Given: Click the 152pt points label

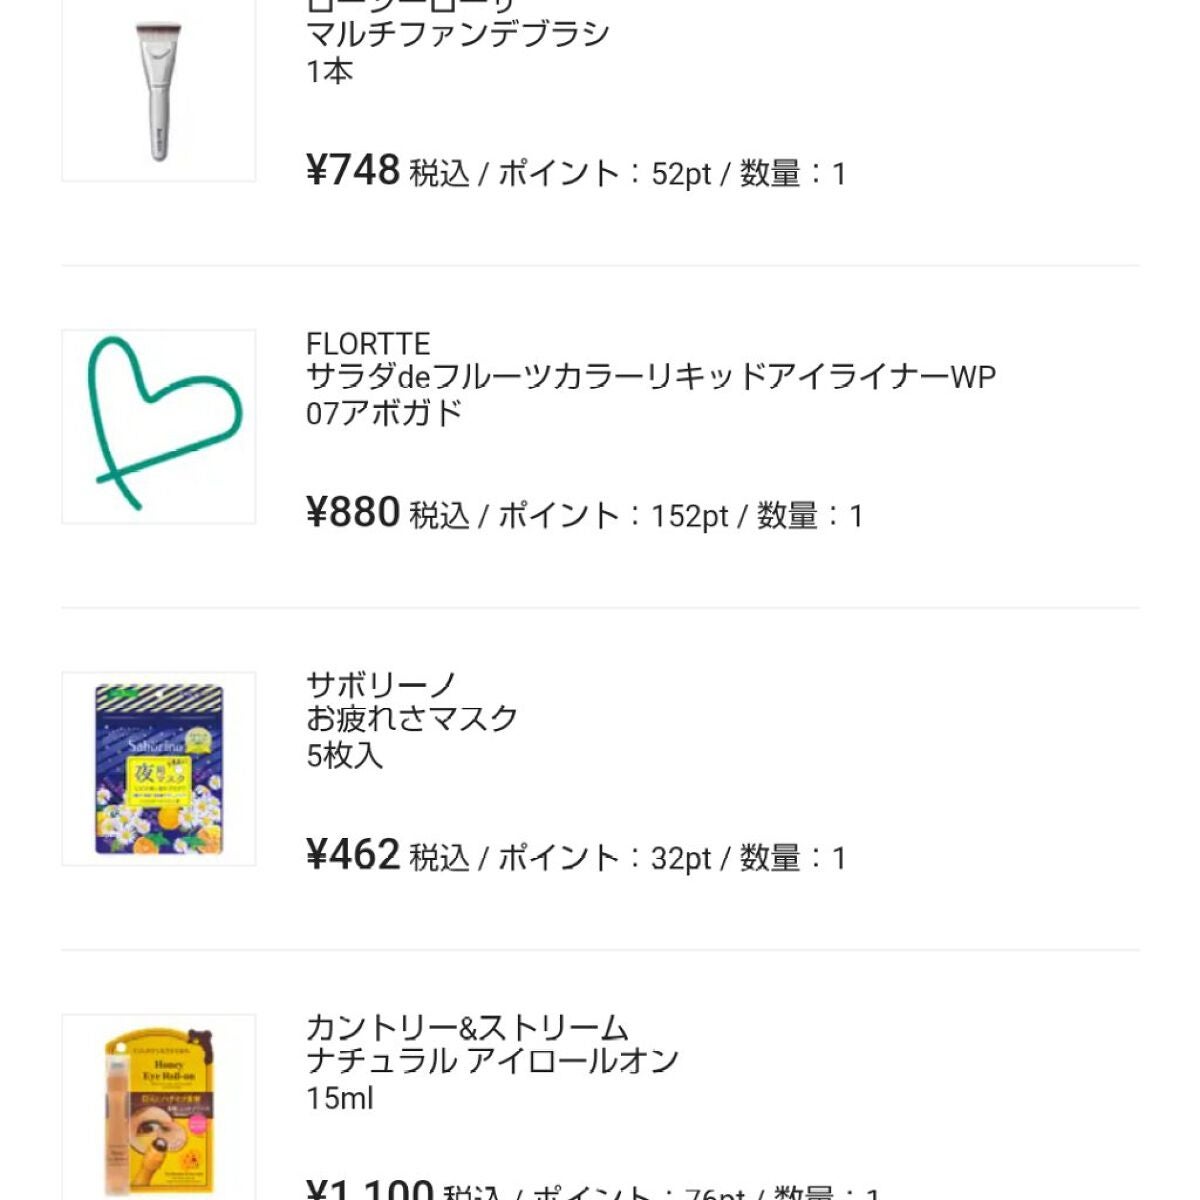Looking at the screenshot, I should [689, 516].
